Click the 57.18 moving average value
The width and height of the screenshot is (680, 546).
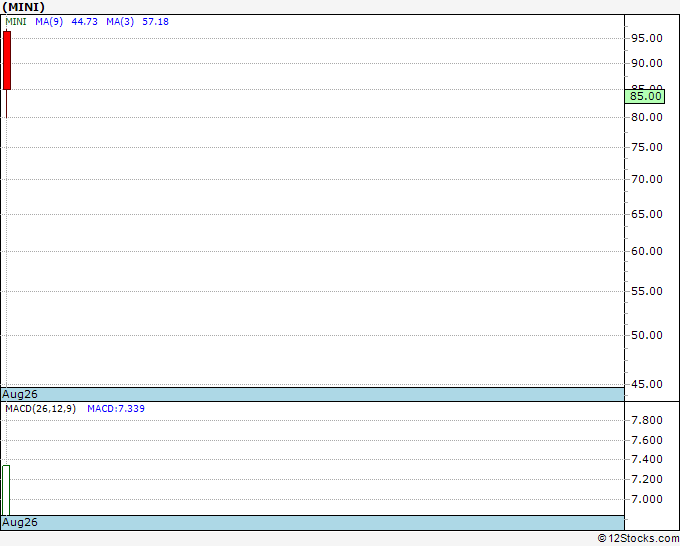pyautogui.click(x=156, y=22)
